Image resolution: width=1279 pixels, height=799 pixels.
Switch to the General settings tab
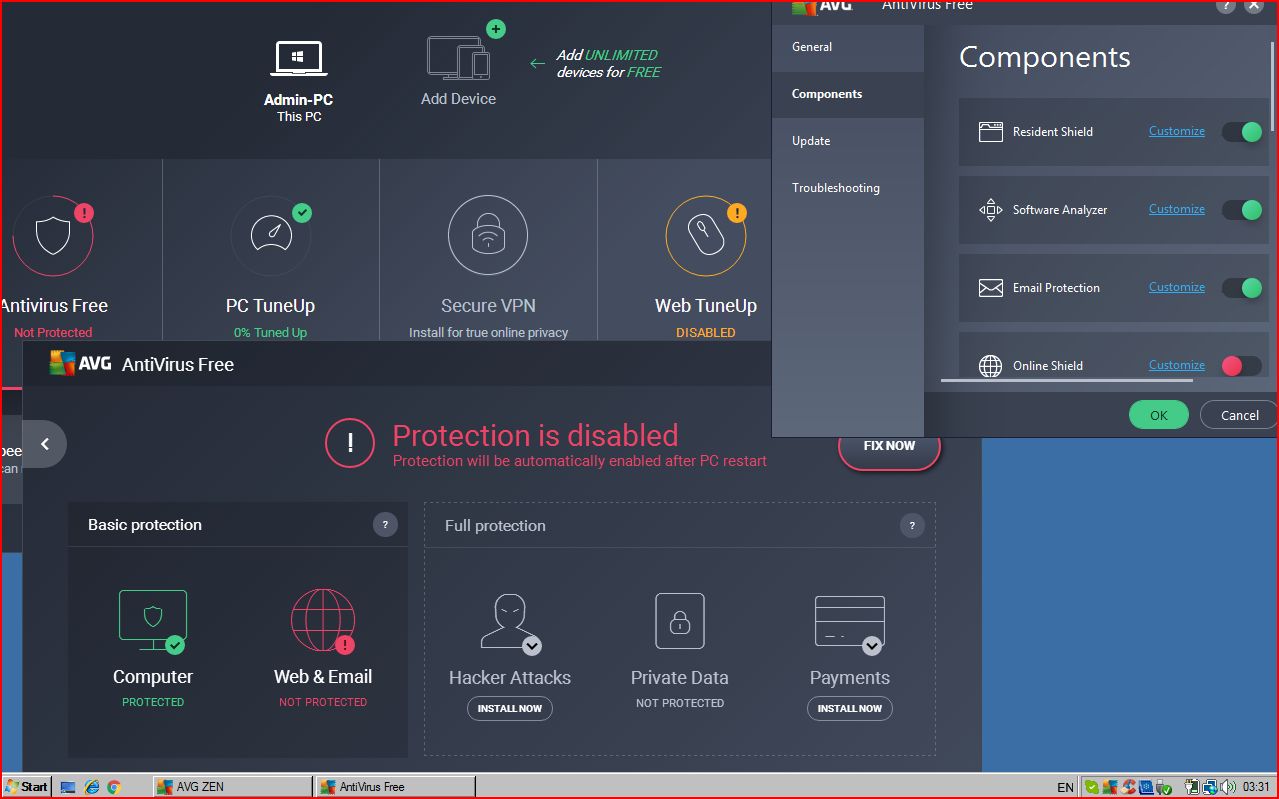pyautogui.click(x=812, y=47)
